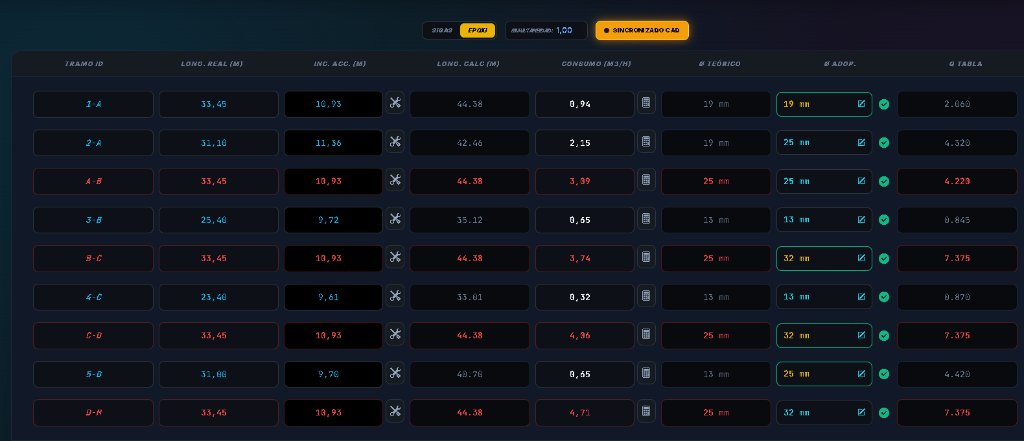1024x441 pixels.
Task: Open accessories wrench tool for tramo 1-A
Action: [x=394, y=102]
